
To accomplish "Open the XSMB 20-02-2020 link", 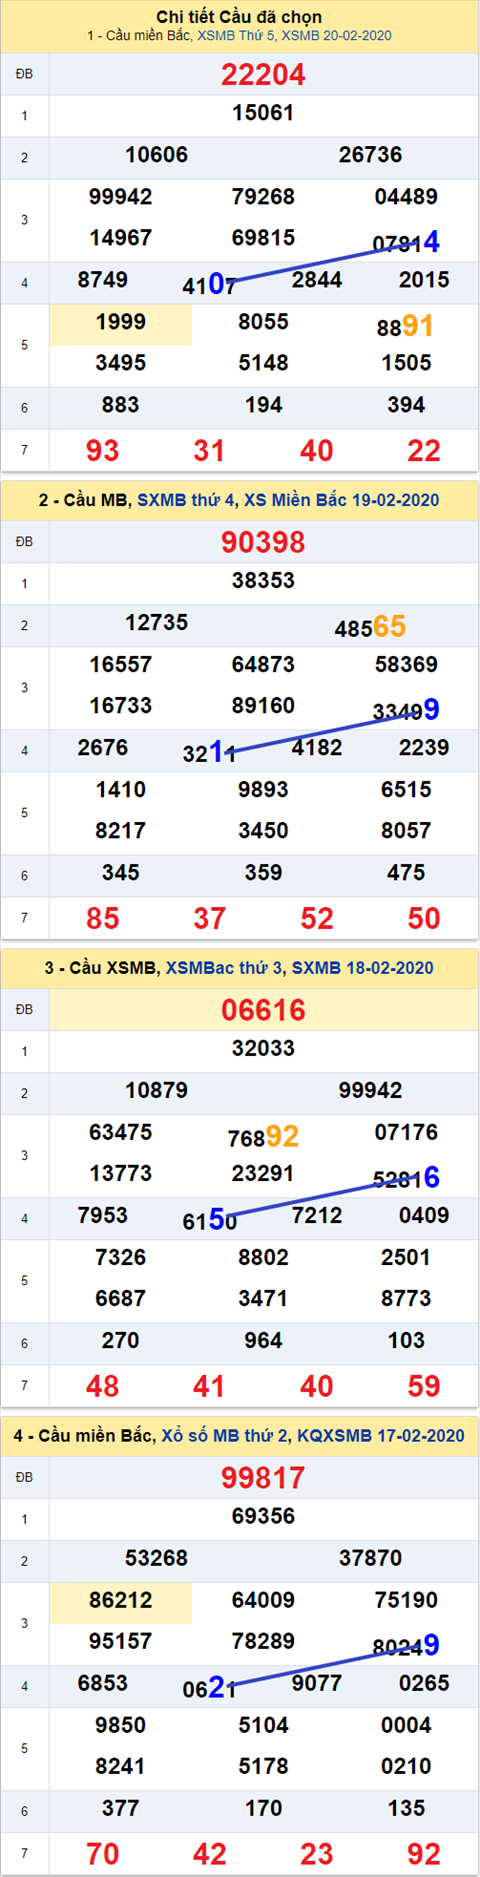I will tap(336, 36).
